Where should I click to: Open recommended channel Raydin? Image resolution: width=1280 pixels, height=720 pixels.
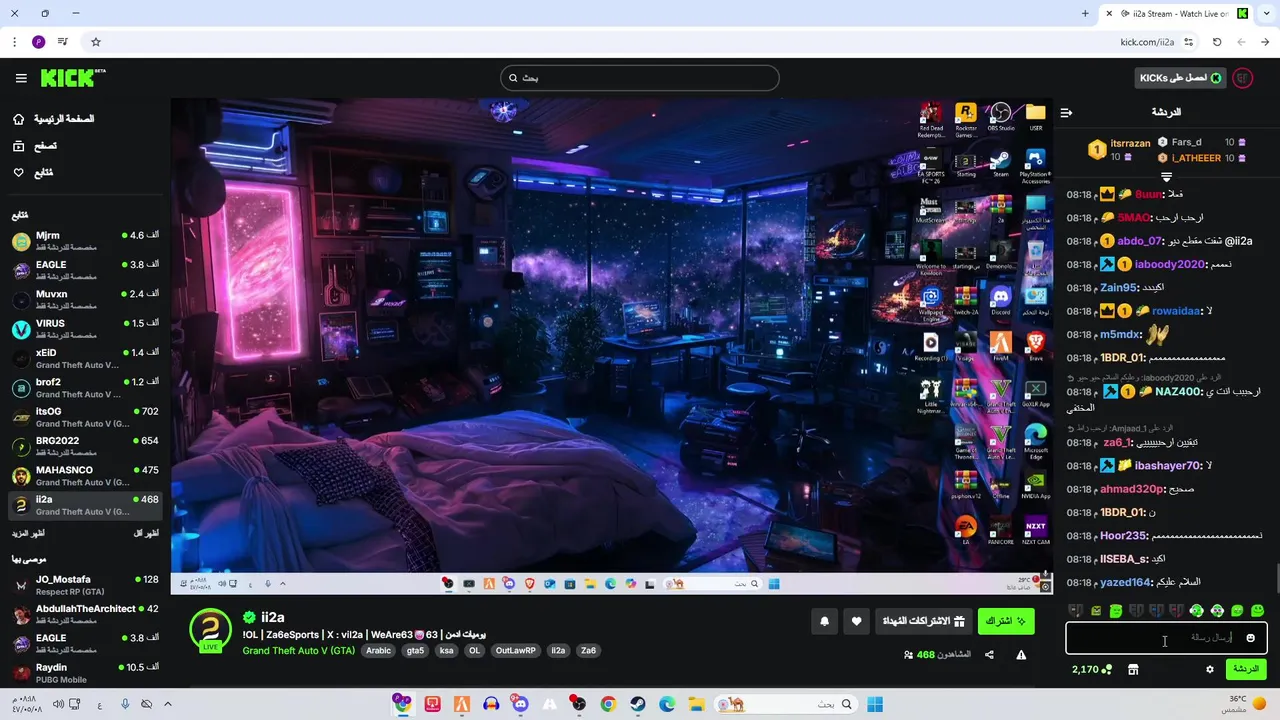(85, 673)
